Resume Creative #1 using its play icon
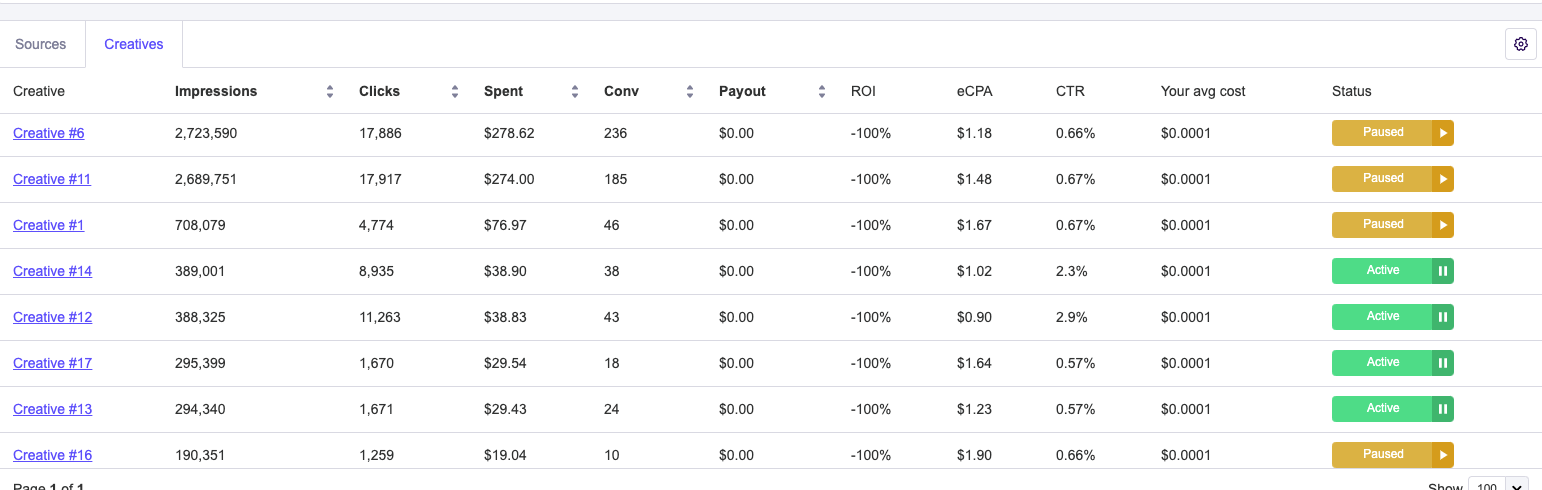 click(x=1442, y=225)
